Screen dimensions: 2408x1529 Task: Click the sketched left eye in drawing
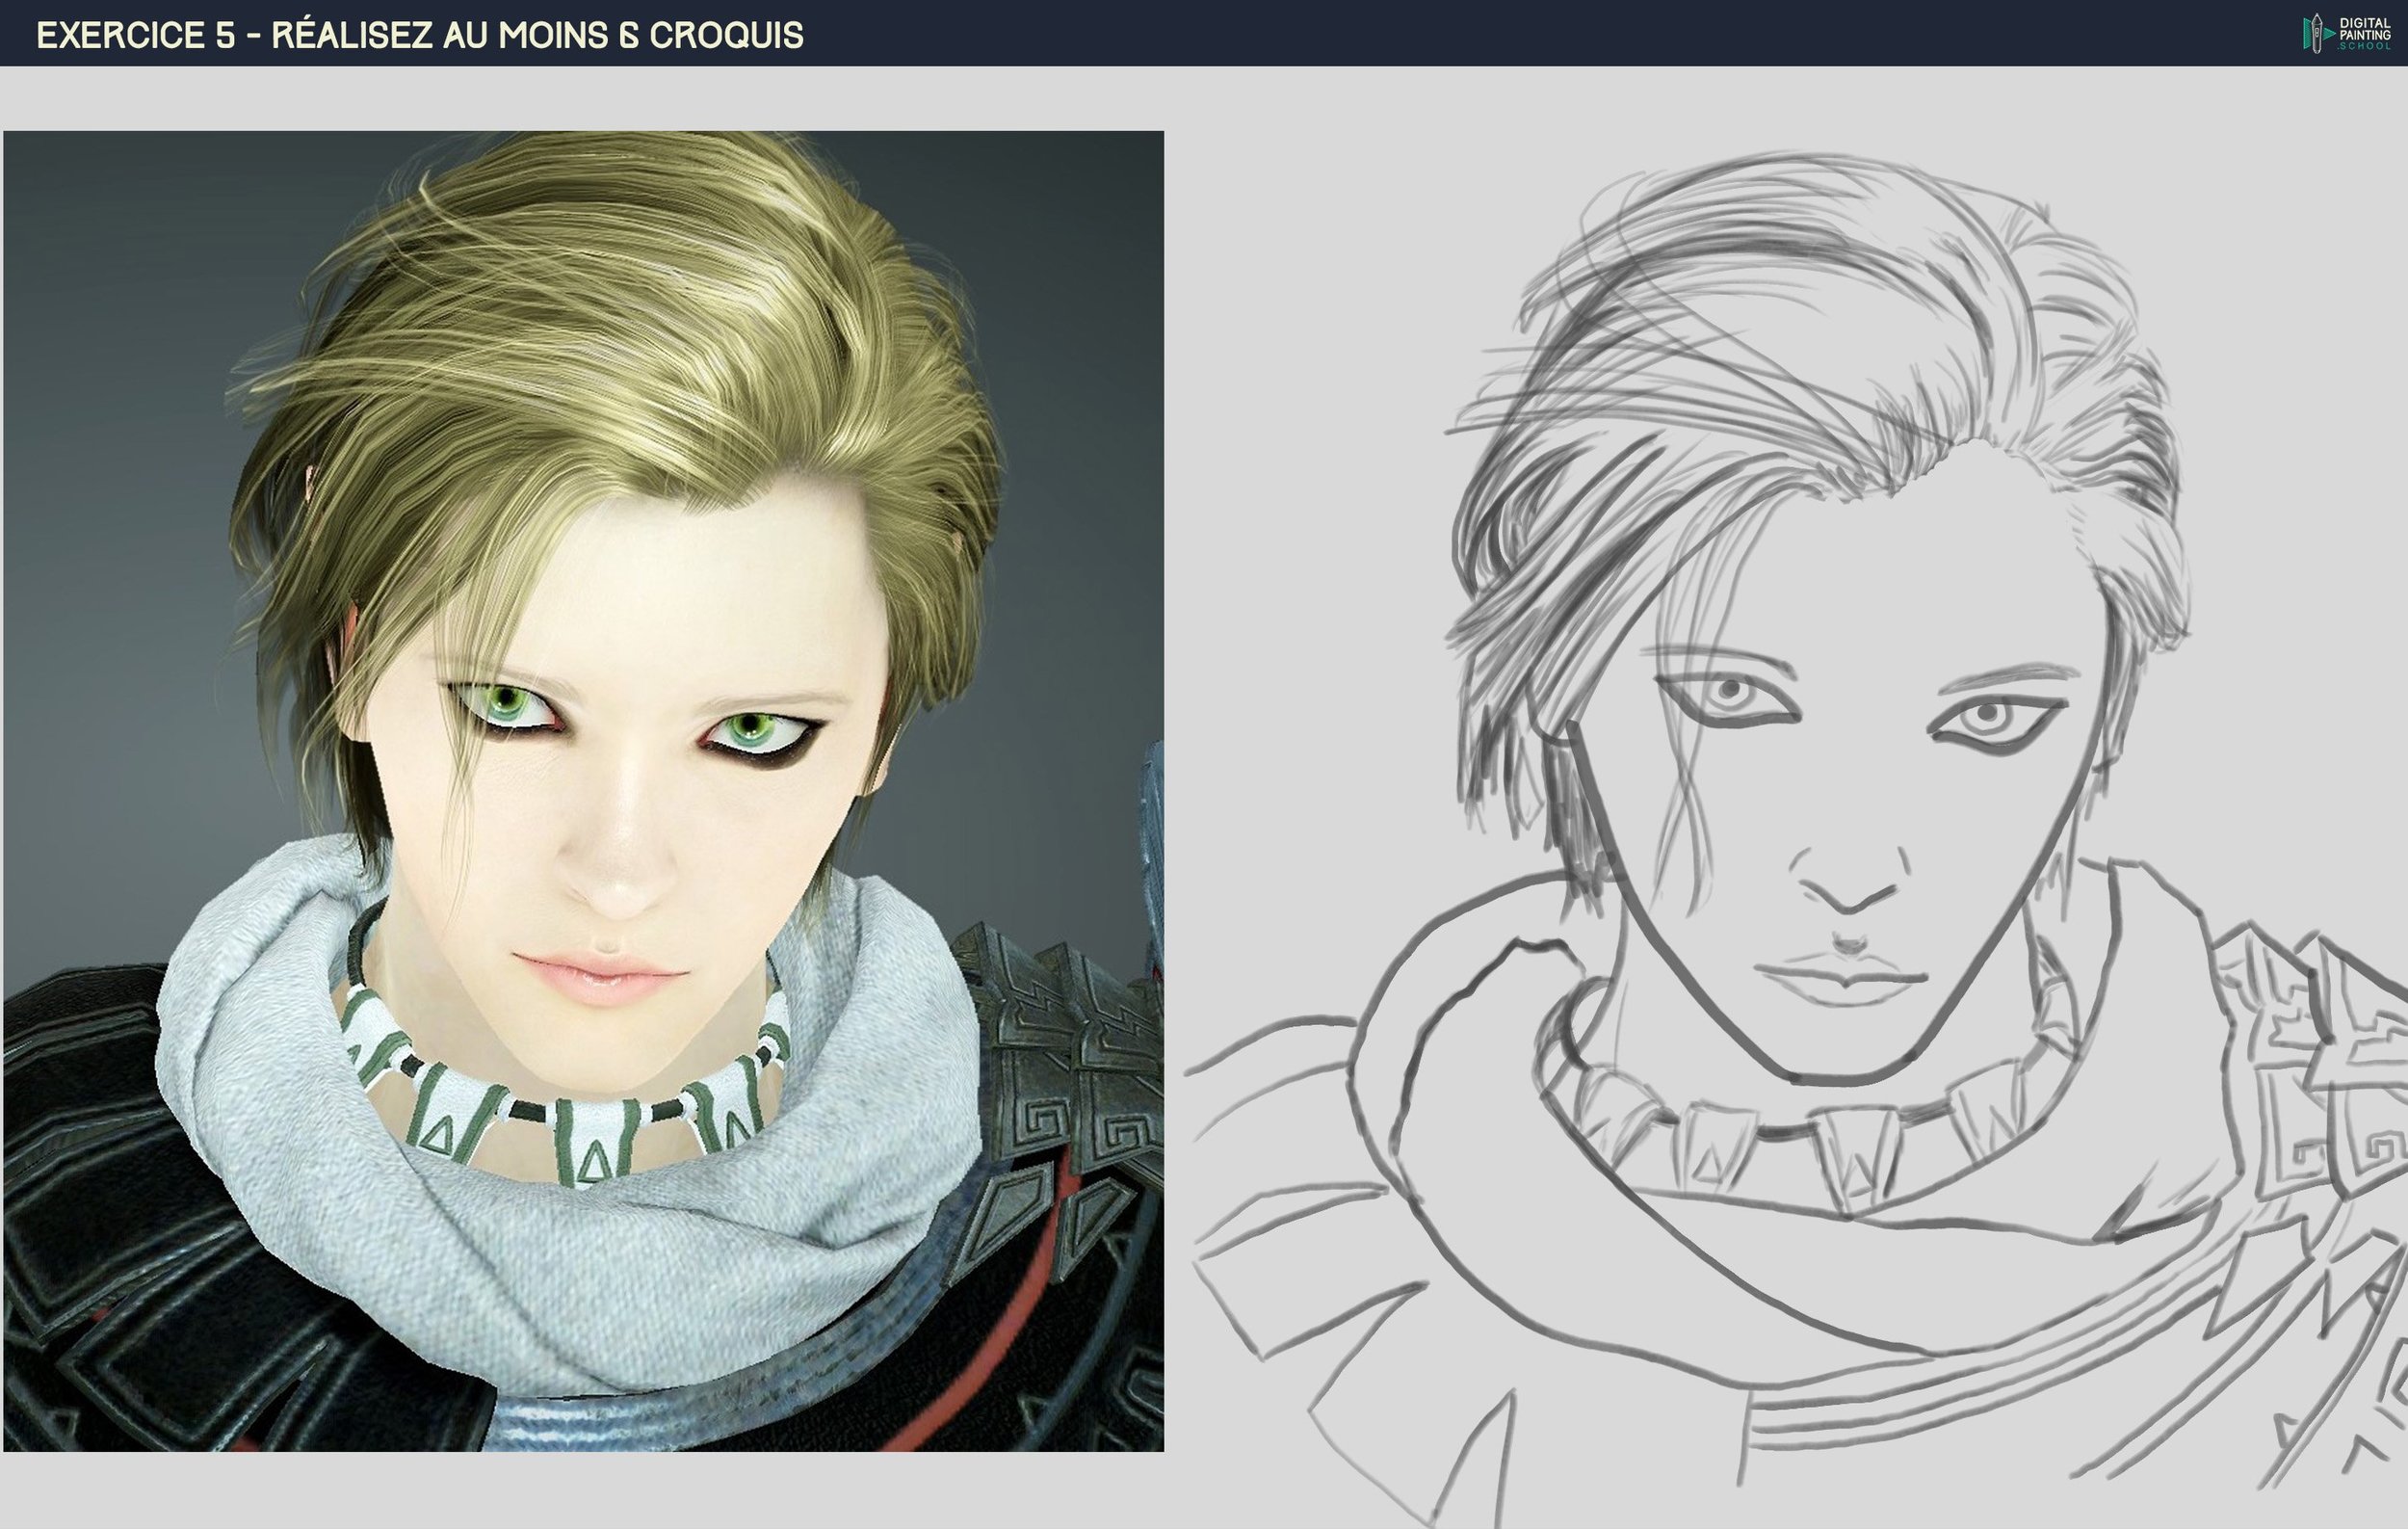coord(1730,693)
